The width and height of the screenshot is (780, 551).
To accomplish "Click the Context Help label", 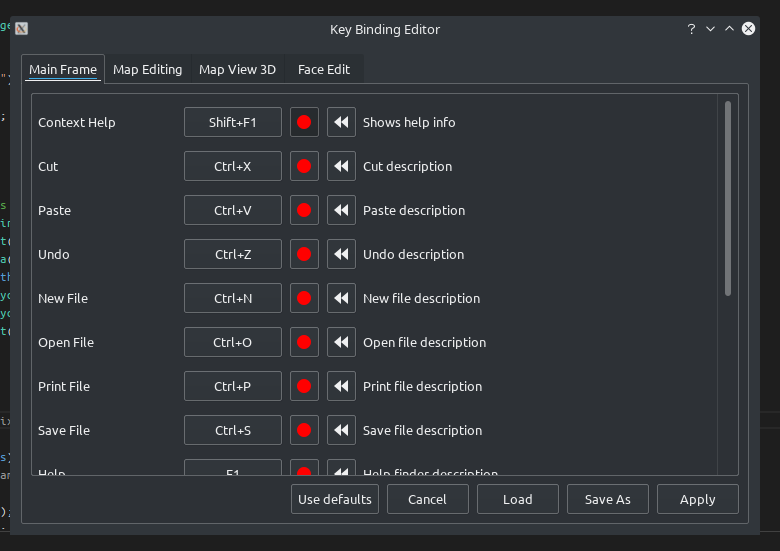I will tap(77, 122).
